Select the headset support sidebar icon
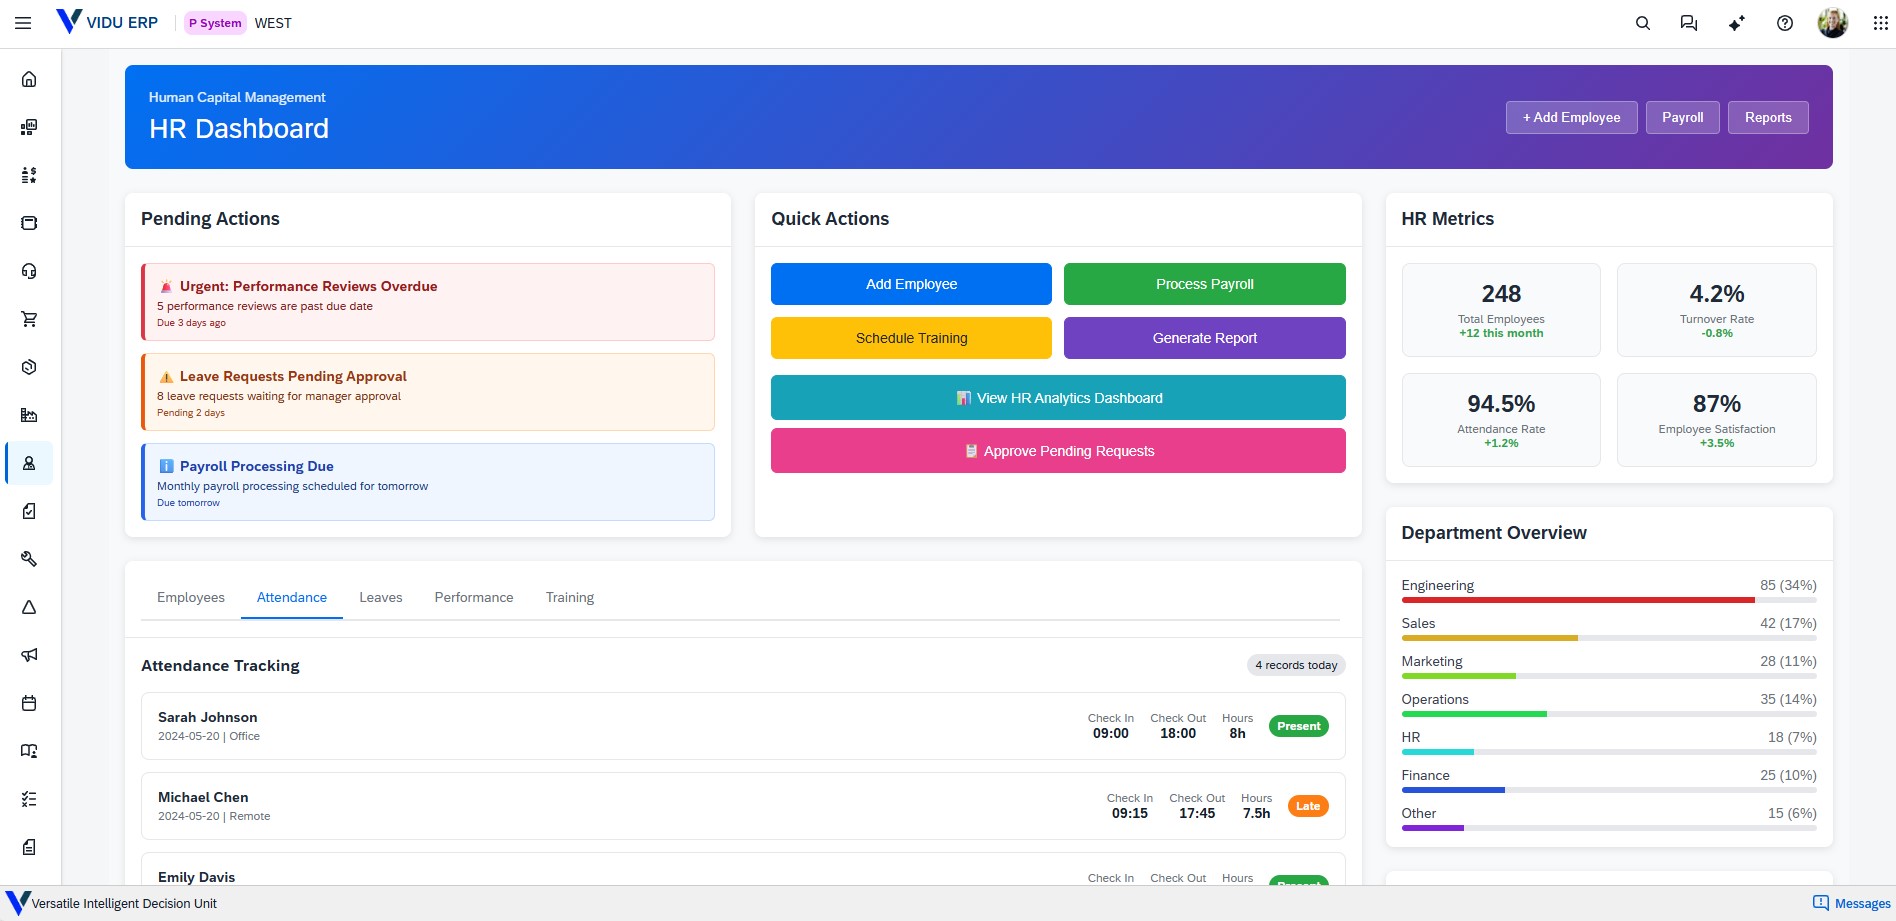This screenshot has height=921, width=1896. point(29,271)
